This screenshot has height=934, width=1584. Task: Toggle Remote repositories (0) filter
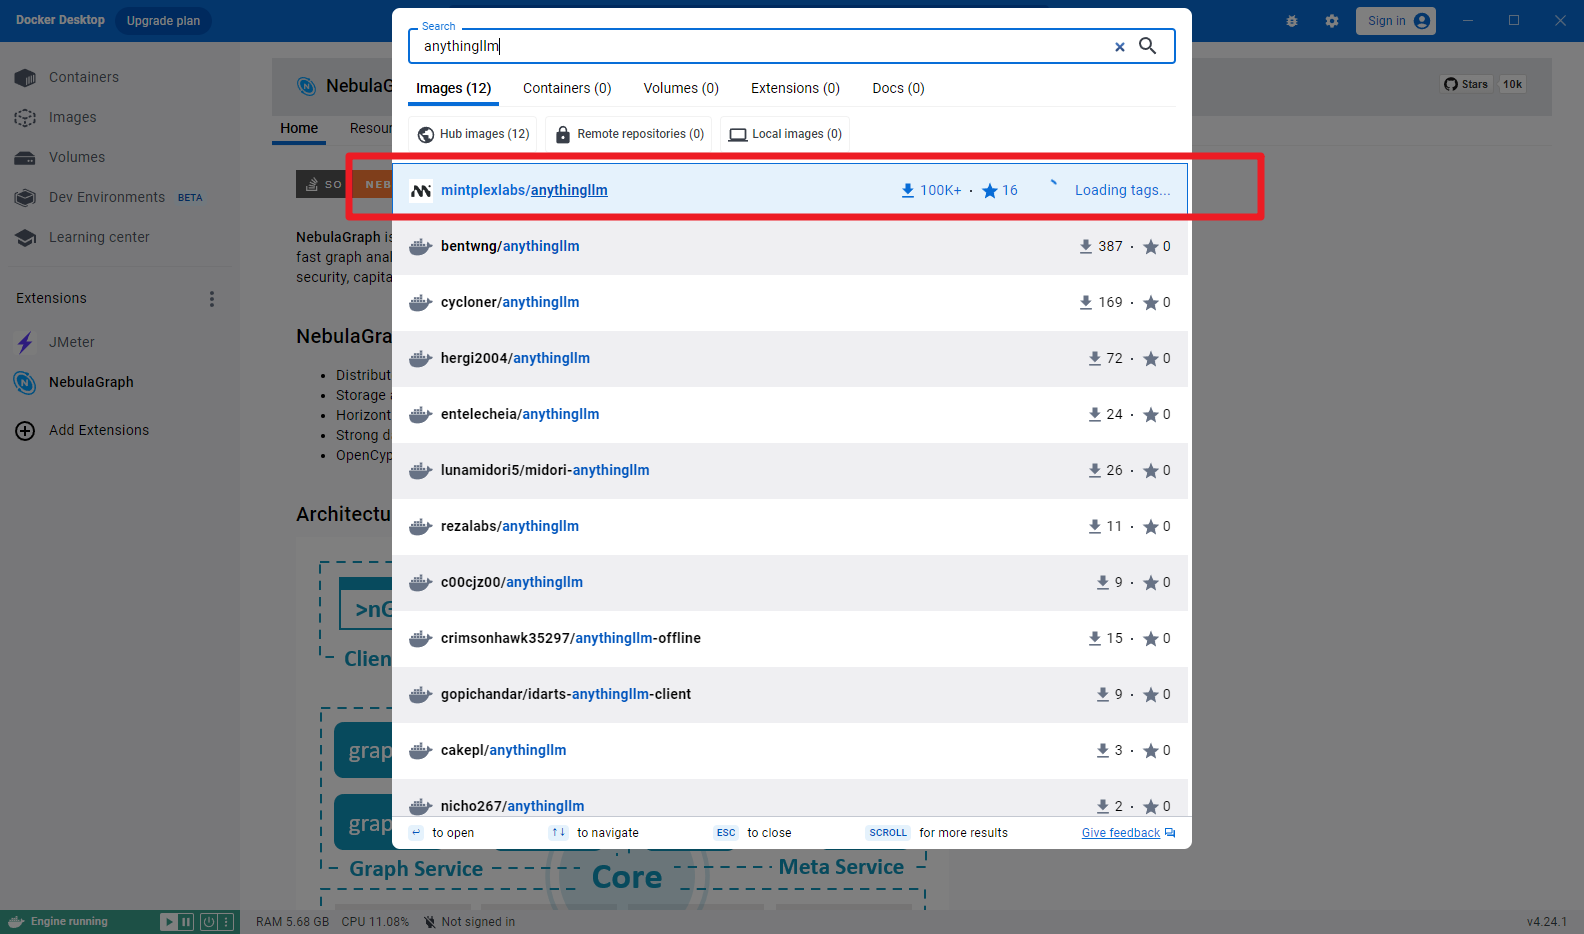pyautogui.click(x=629, y=134)
